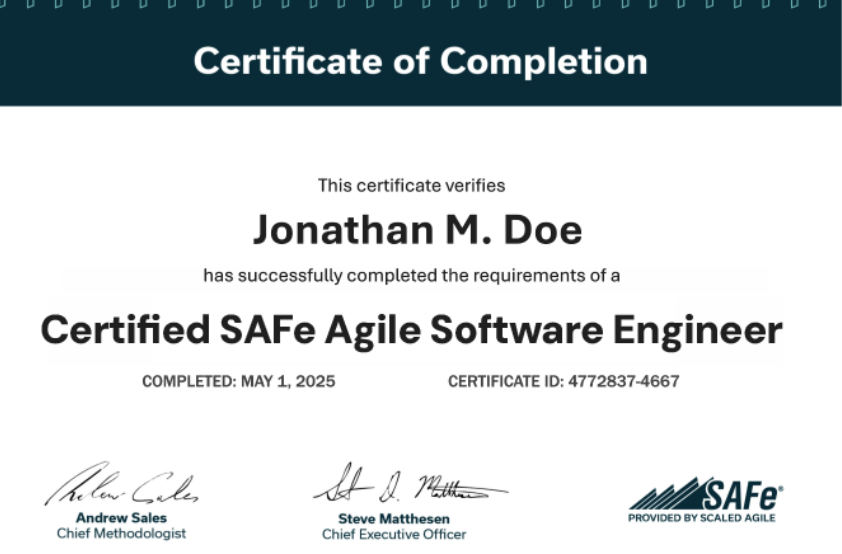Click Steve Matthesen handwritten signature
This screenshot has width=842, height=554.
[x=411, y=483]
